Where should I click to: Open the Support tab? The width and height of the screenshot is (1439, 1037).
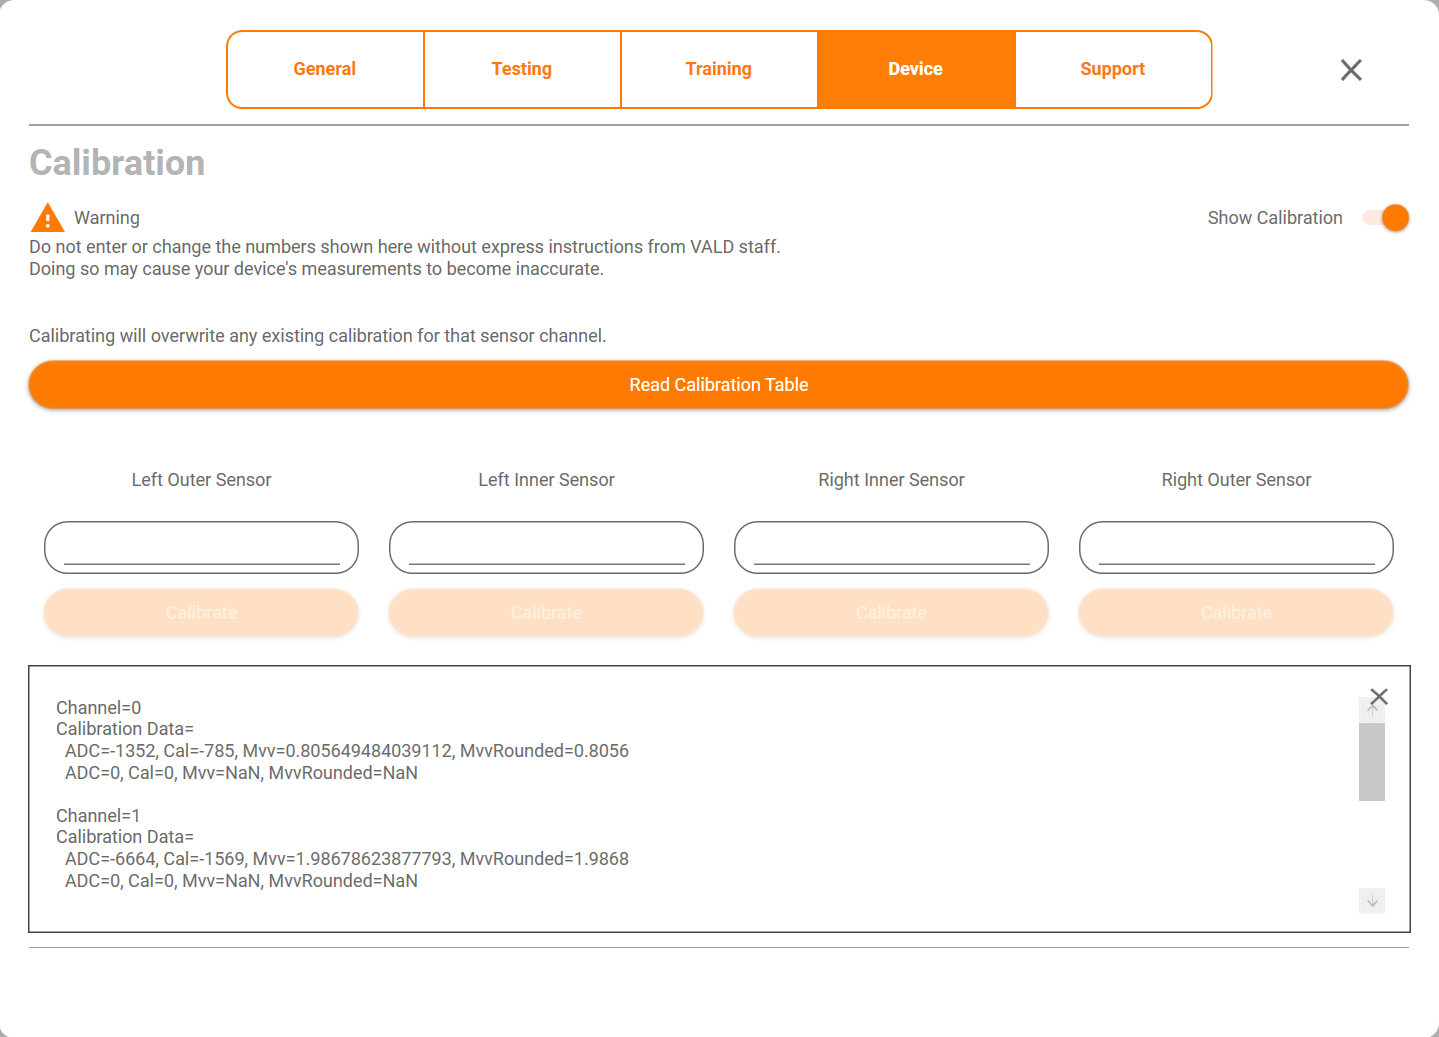tap(1113, 69)
